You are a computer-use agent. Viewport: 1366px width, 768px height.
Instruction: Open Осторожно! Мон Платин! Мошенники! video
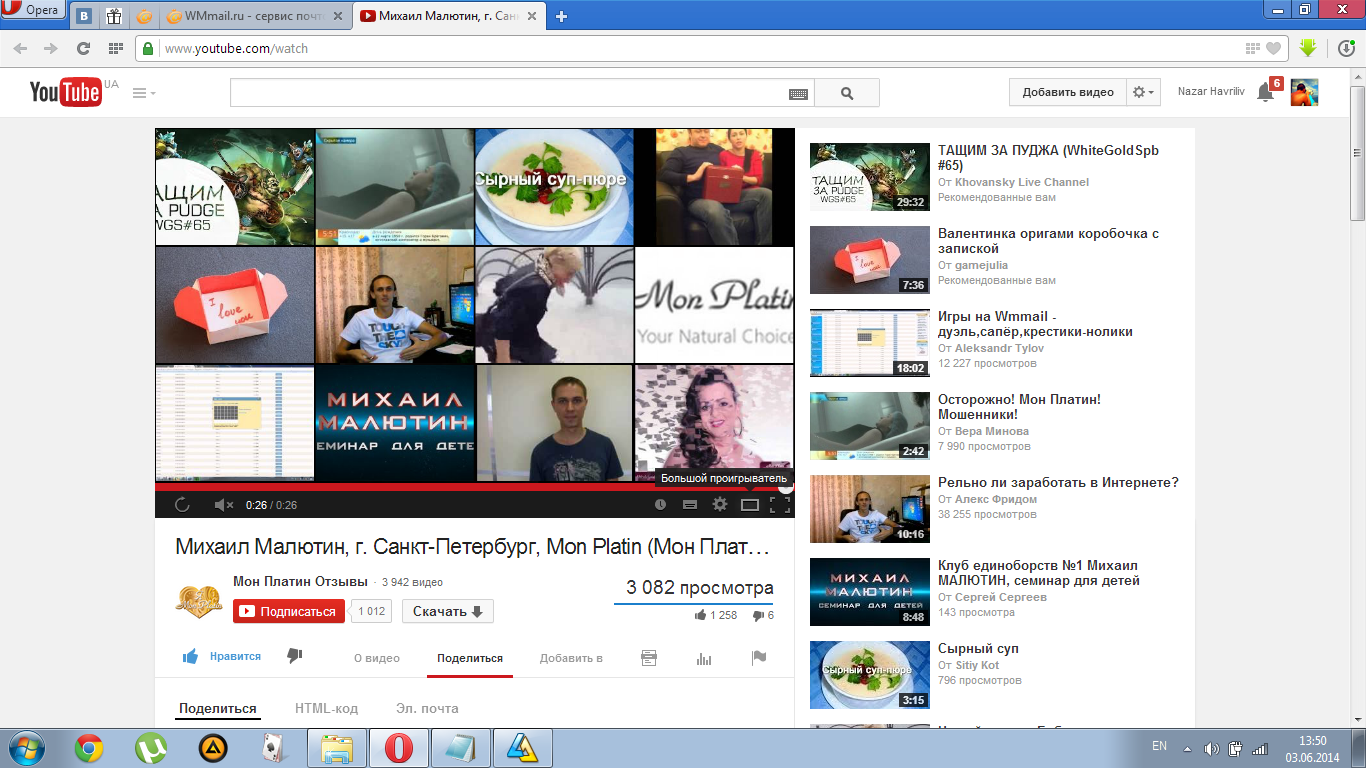coord(1019,407)
